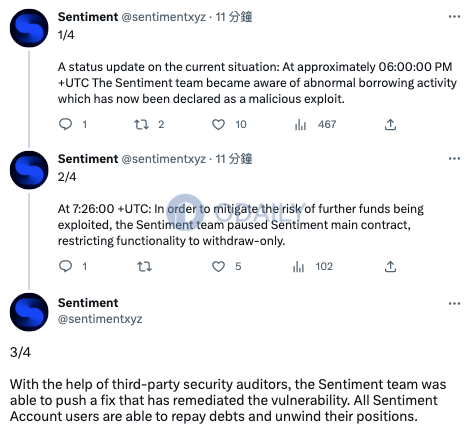The image size is (473, 426).
Task: Like the 1/4 tweet with 10 likes
Action: click(218, 125)
